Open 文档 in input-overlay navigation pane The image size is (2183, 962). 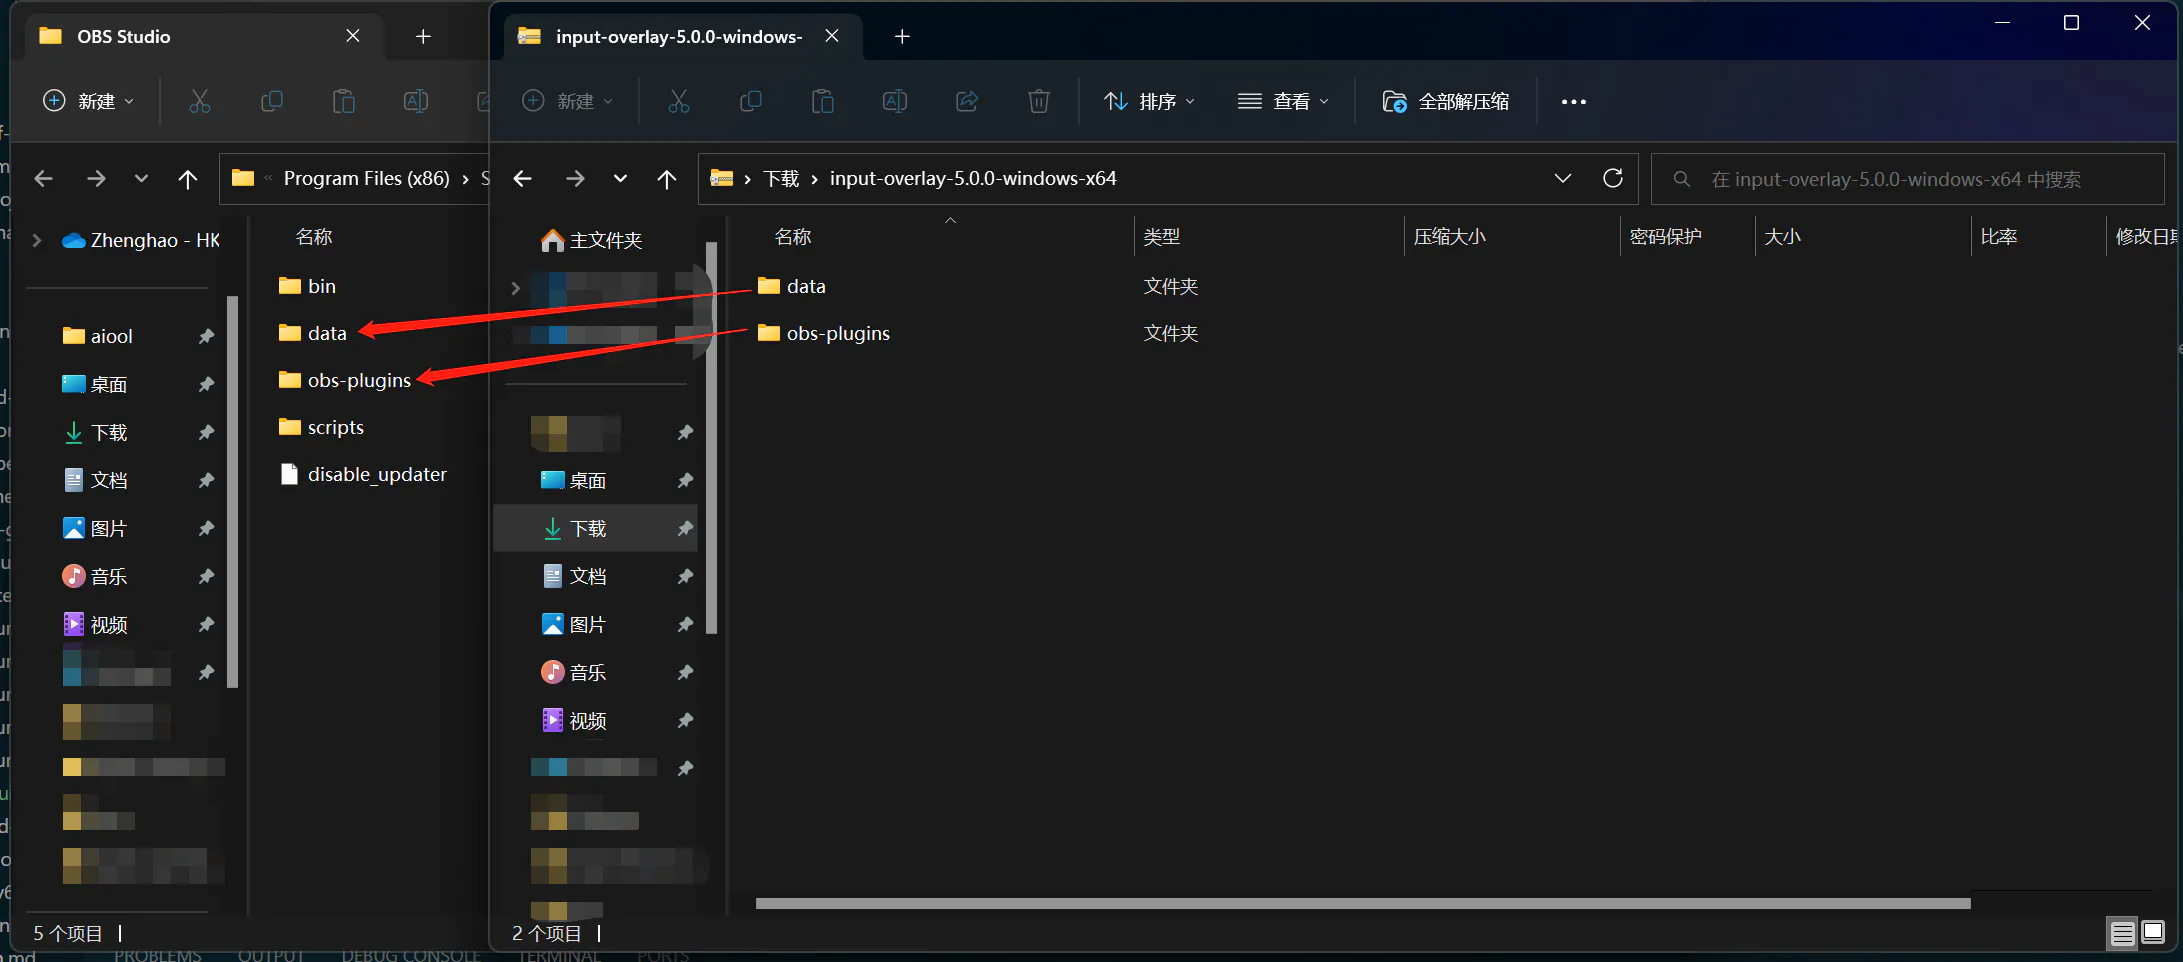pos(574,576)
